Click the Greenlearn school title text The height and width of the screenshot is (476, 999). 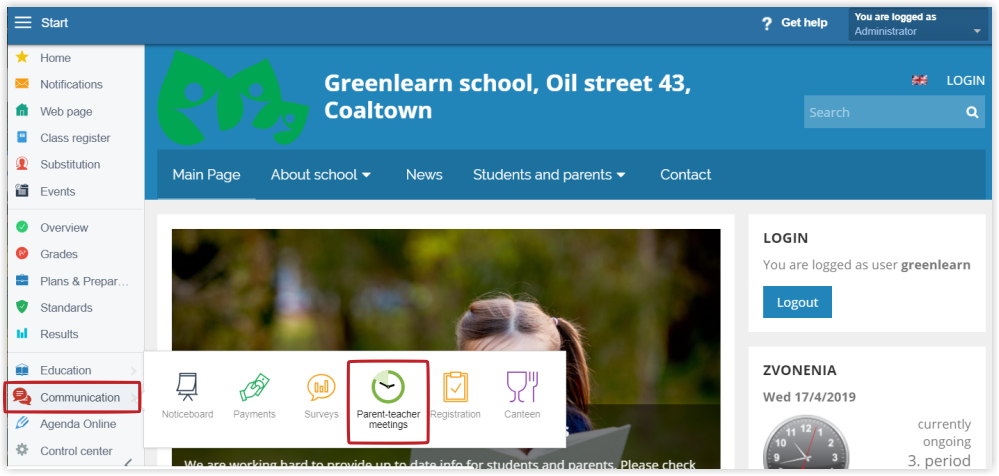pyautogui.click(x=507, y=96)
